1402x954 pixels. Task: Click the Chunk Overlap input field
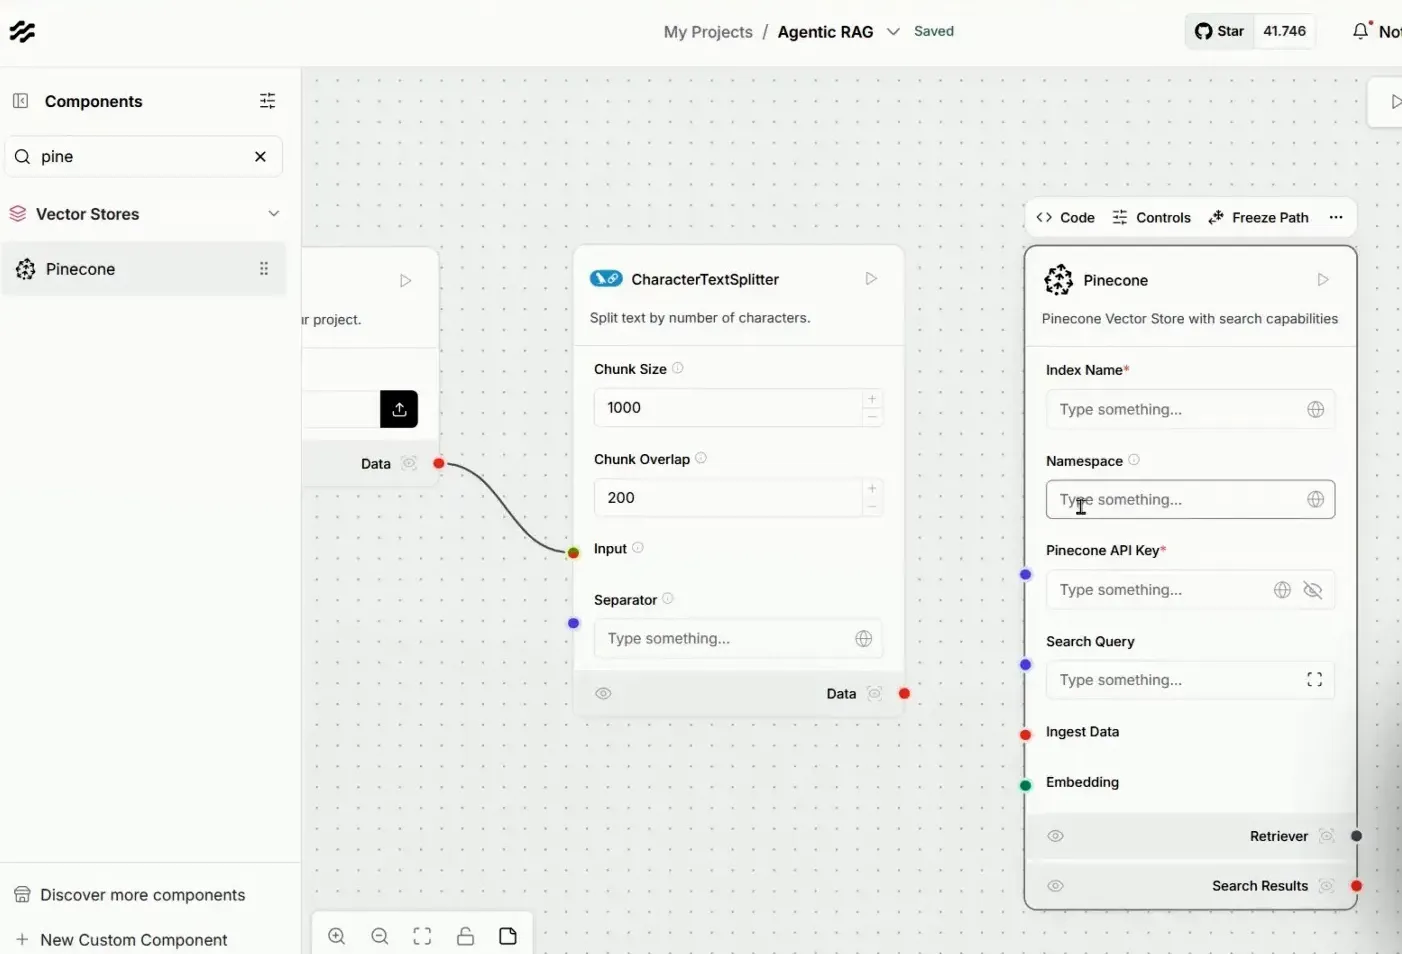click(738, 498)
